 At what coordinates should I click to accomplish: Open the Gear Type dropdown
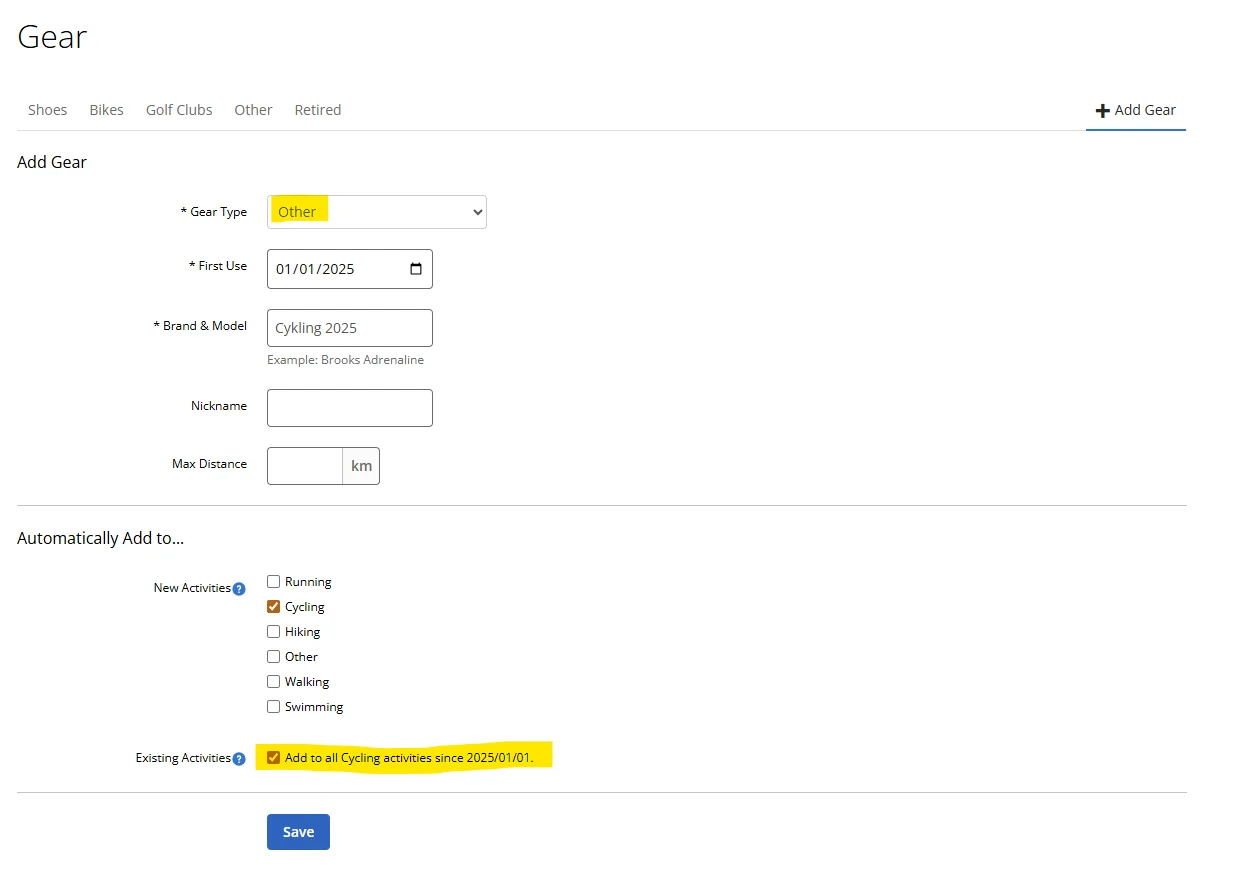(x=377, y=212)
